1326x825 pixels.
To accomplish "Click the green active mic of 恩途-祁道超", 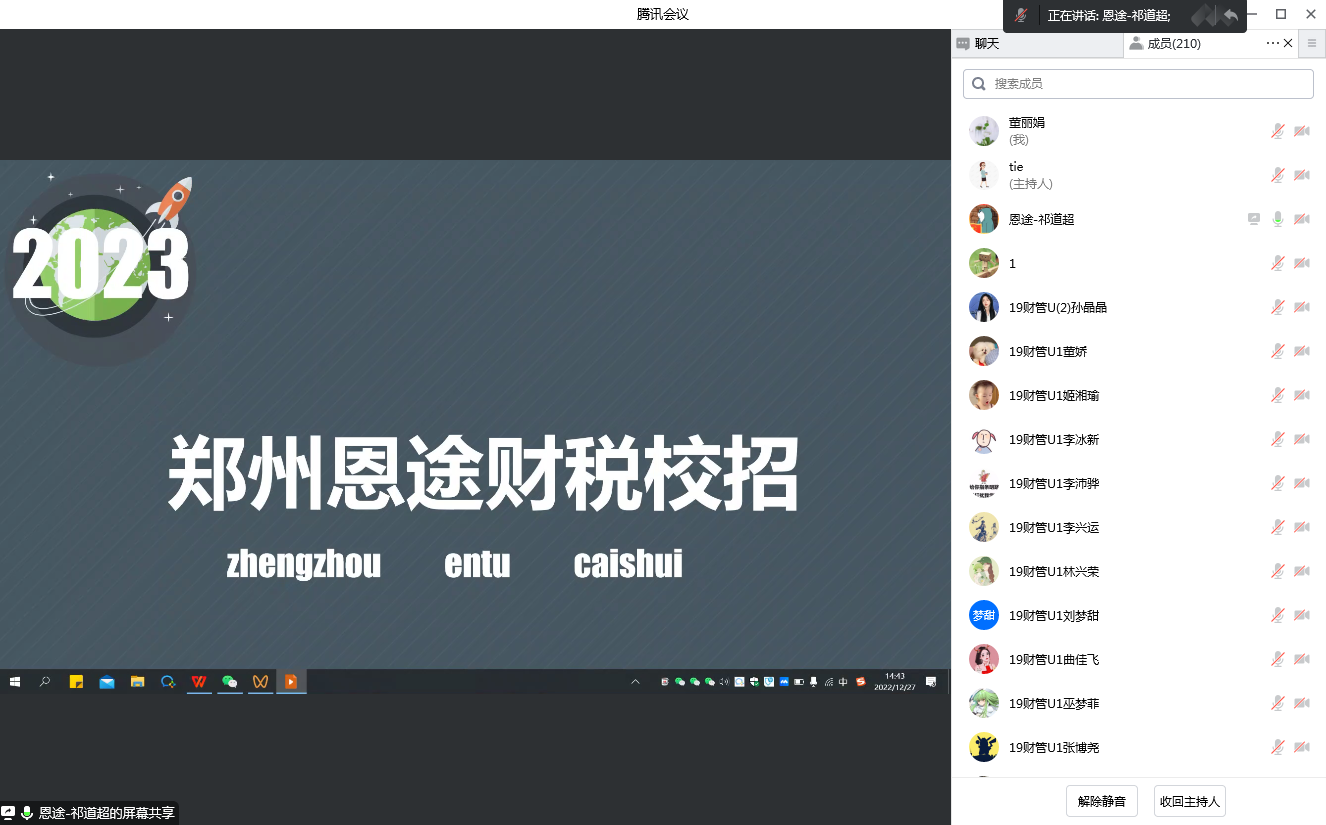I will pos(1277,219).
